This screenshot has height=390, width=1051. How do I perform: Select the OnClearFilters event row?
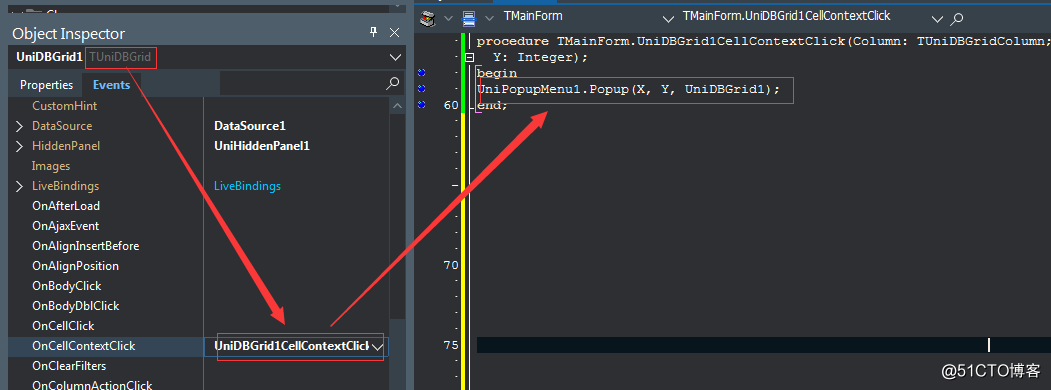(x=198, y=366)
